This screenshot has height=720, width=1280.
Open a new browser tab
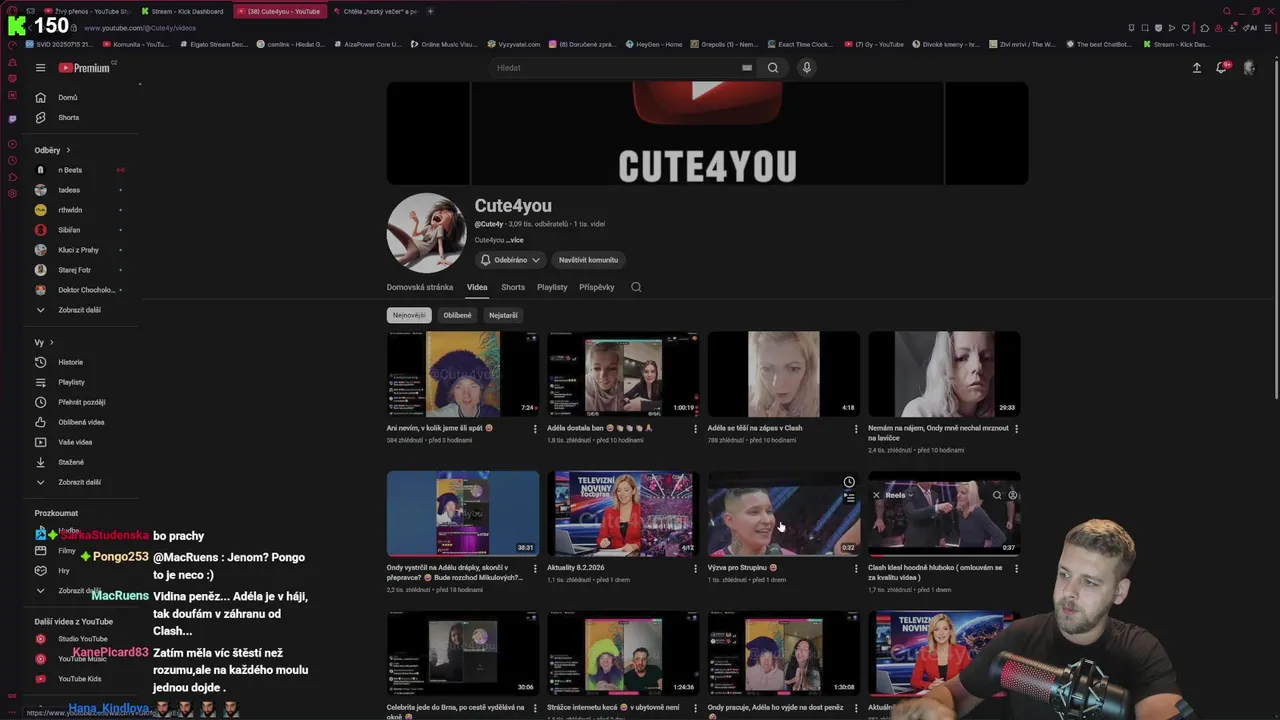430,11
